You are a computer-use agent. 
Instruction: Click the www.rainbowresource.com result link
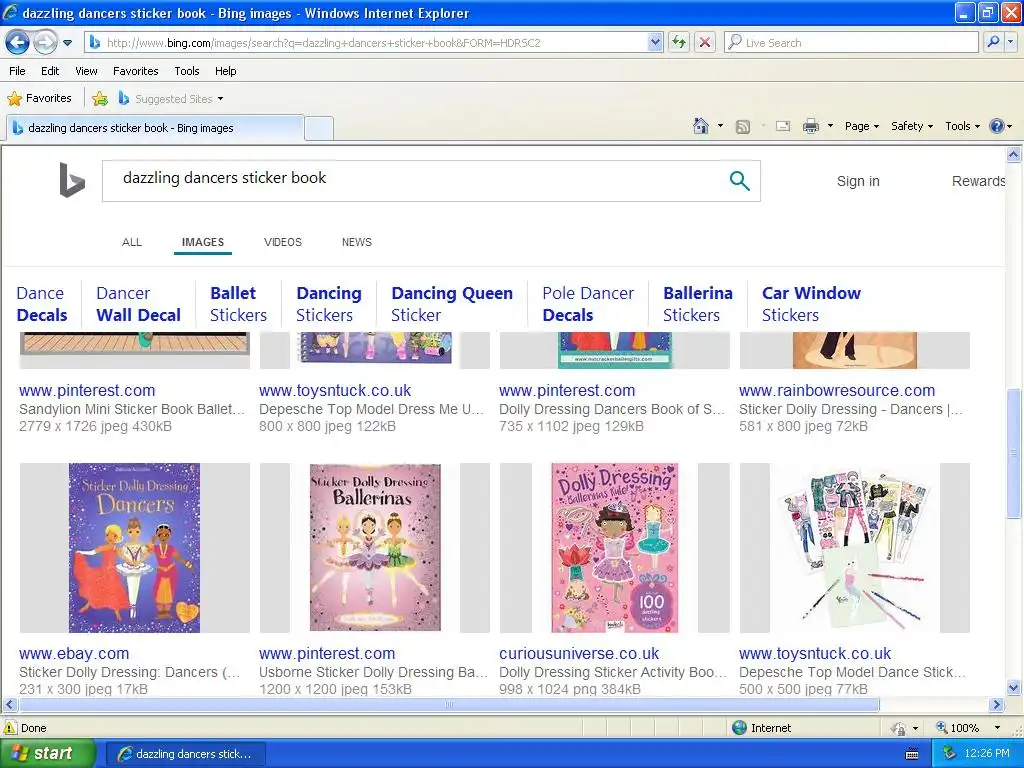837,391
